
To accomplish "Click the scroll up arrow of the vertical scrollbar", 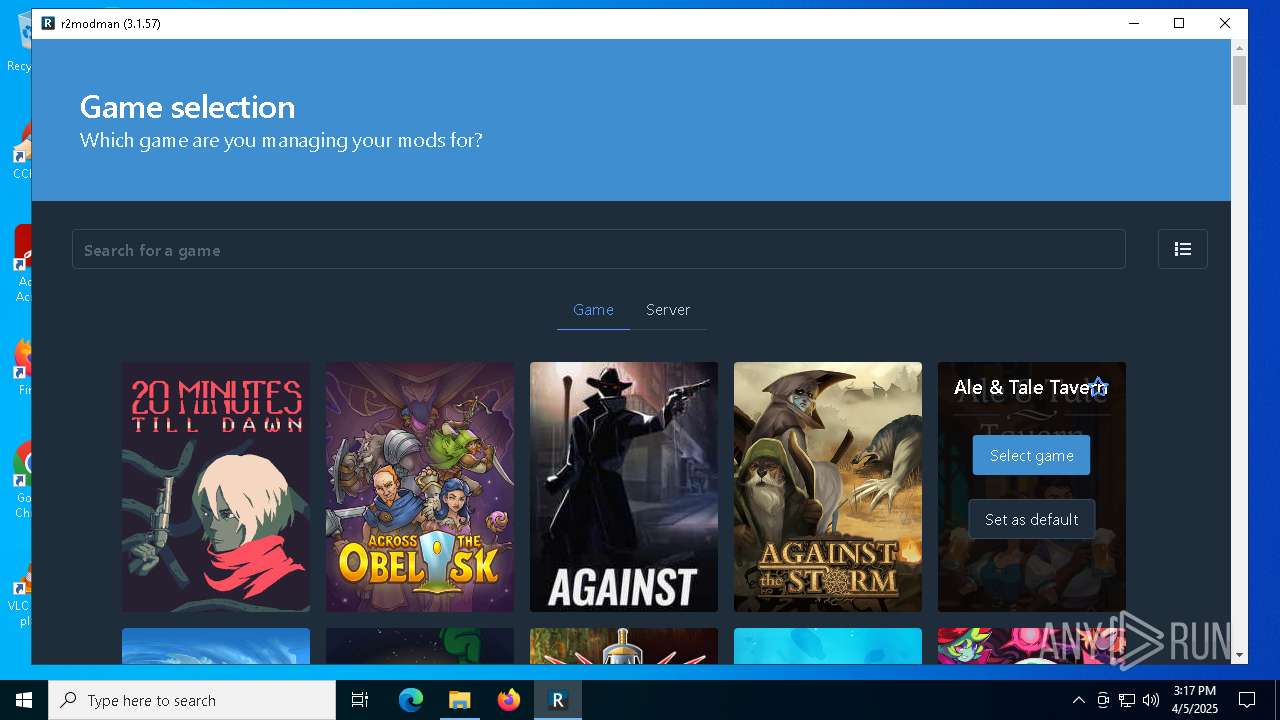I will 1239,47.
